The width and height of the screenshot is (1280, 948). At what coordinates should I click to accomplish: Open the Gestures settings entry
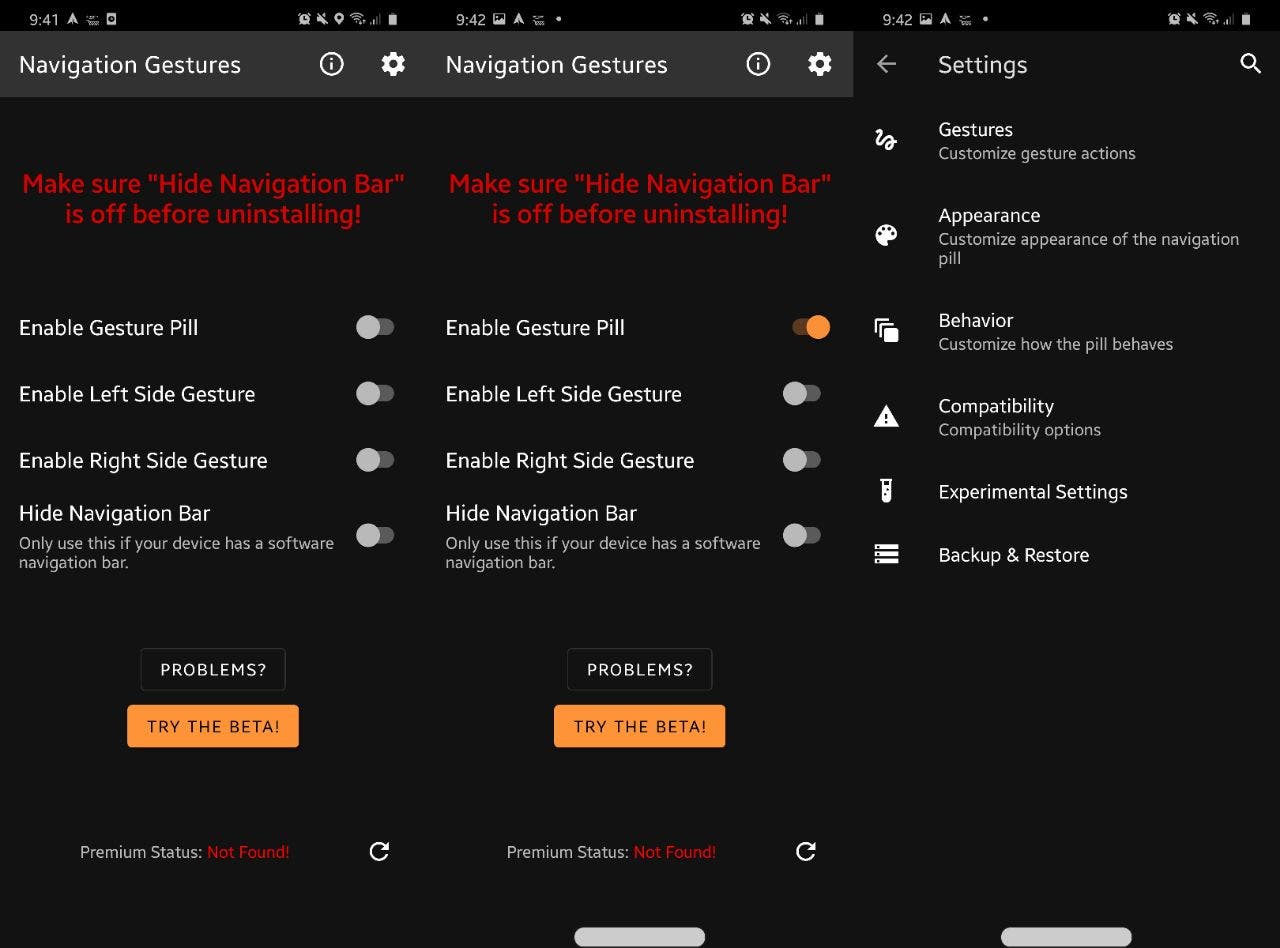[x=1036, y=140]
